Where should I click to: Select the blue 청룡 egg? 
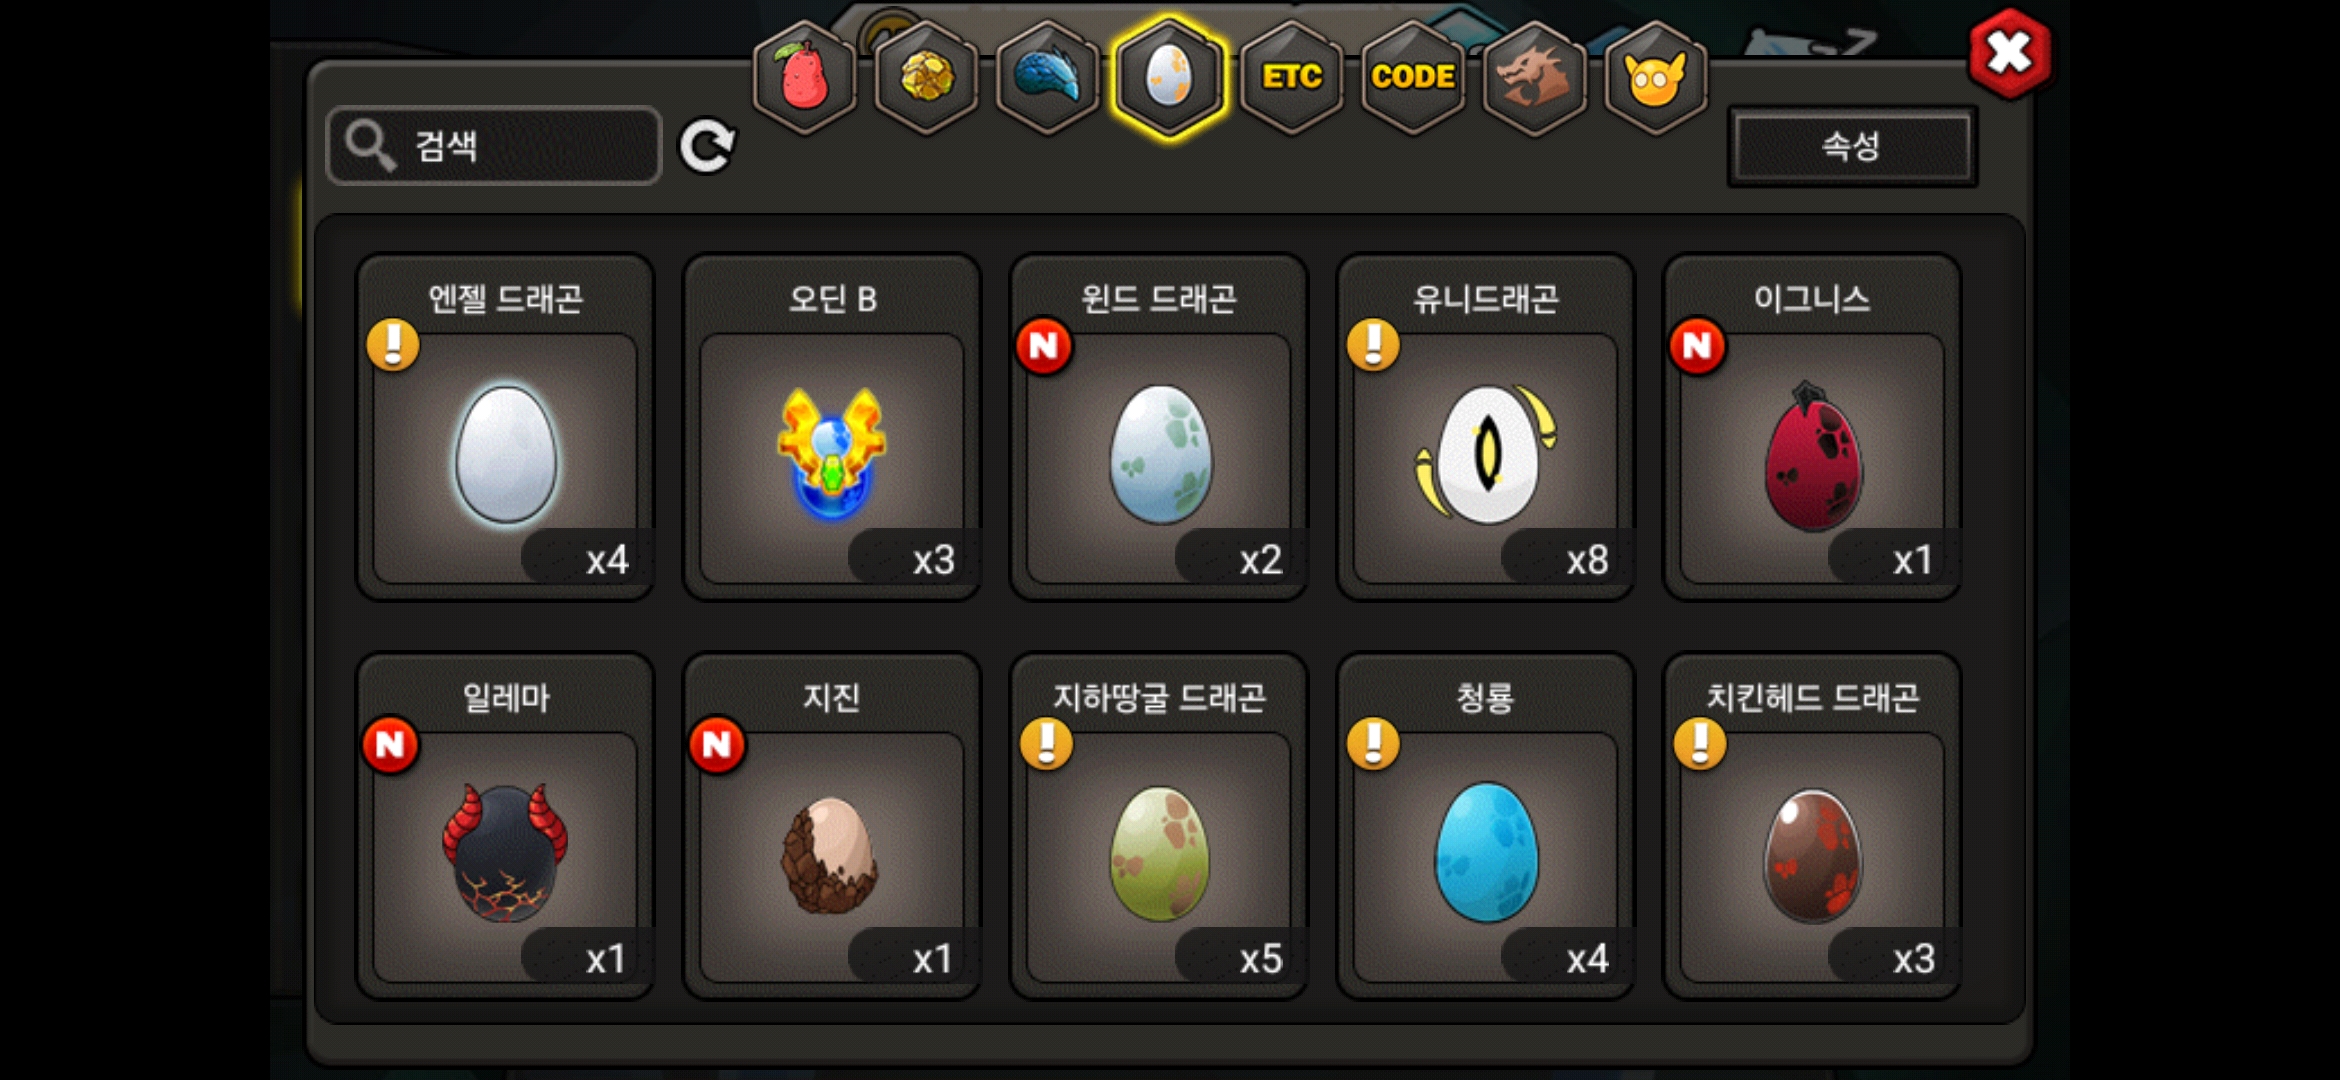1485,827
